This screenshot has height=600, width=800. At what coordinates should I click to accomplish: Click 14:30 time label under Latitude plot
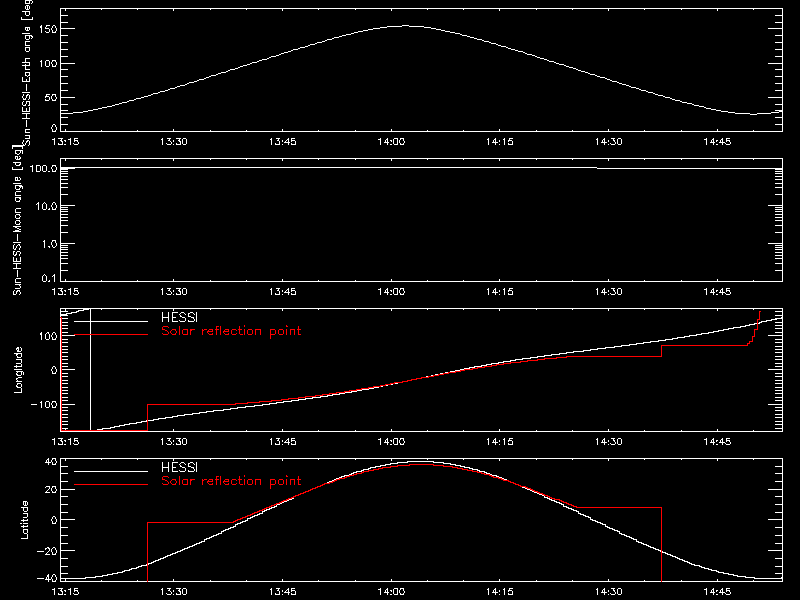[x=609, y=592]
